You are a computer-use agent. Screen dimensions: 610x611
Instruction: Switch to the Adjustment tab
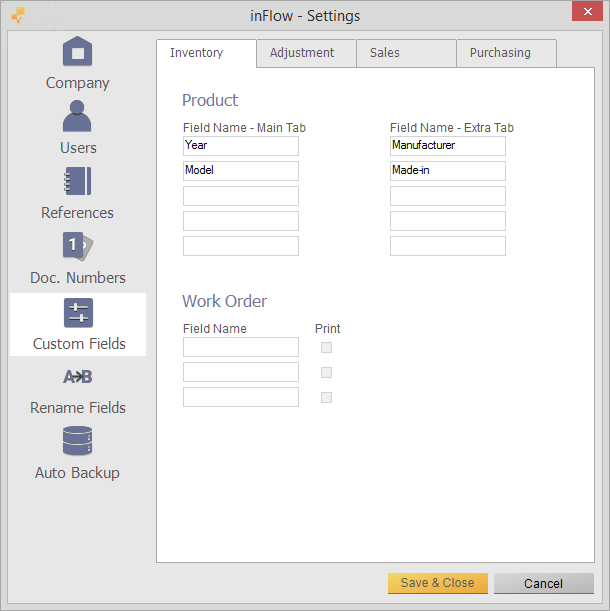pyautogui.click(x=306, y=53)
